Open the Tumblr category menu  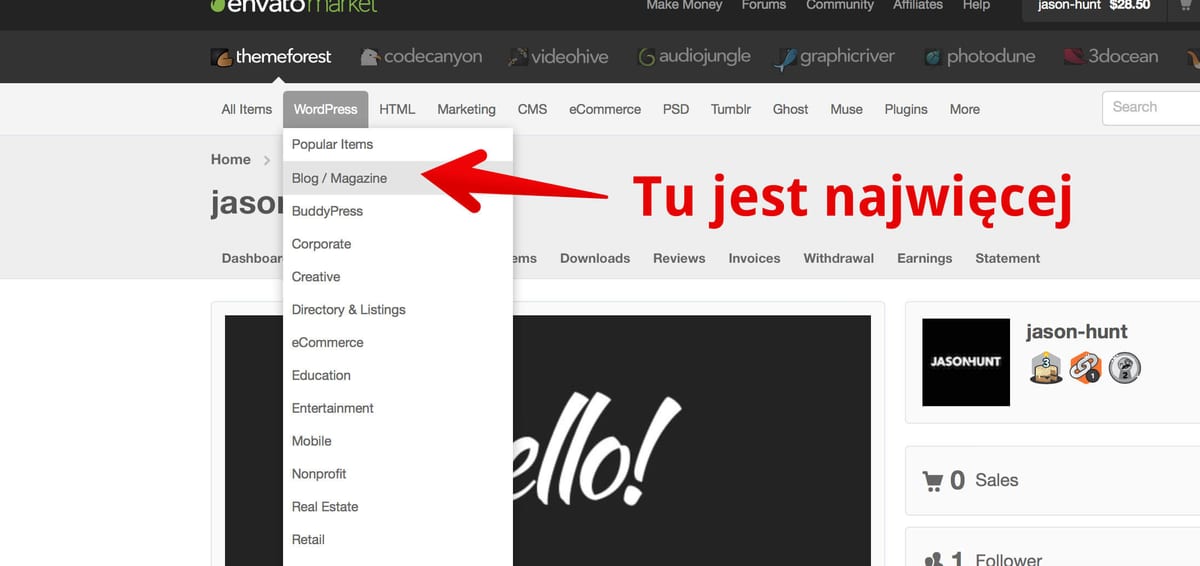pyautogui.click(x=731, y=109)
